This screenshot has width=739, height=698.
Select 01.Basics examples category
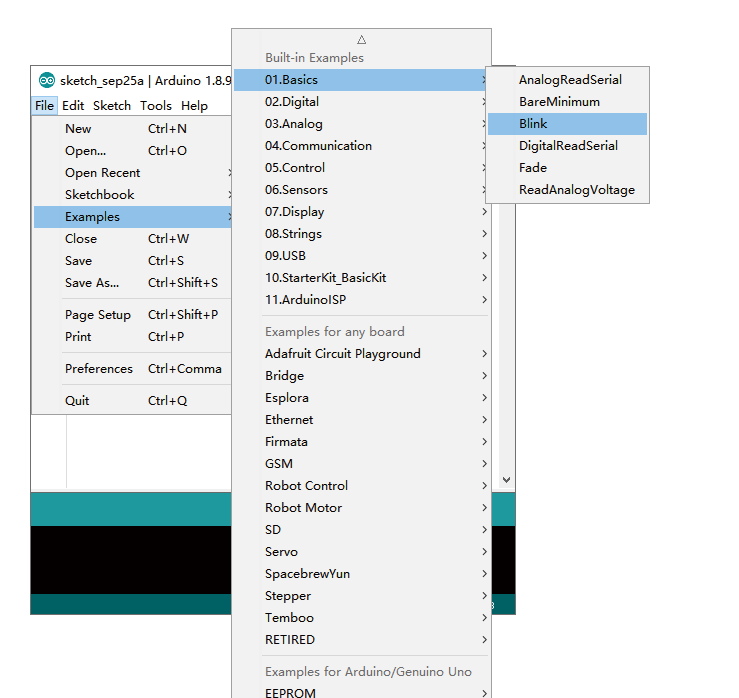(x=361, y=80)
